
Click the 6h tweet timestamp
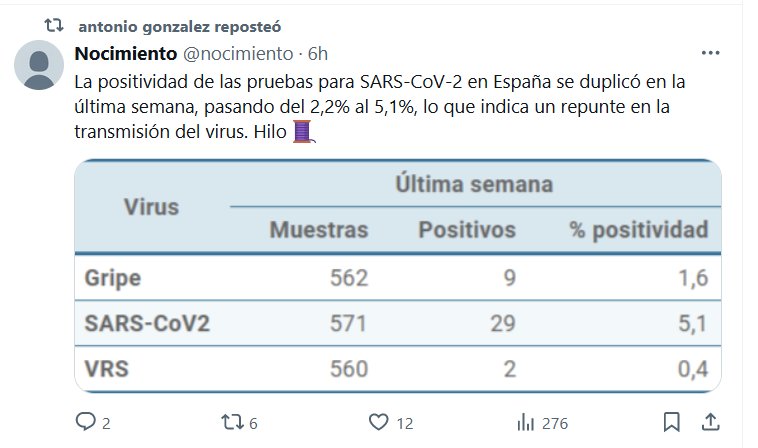[x=318, y=52]
